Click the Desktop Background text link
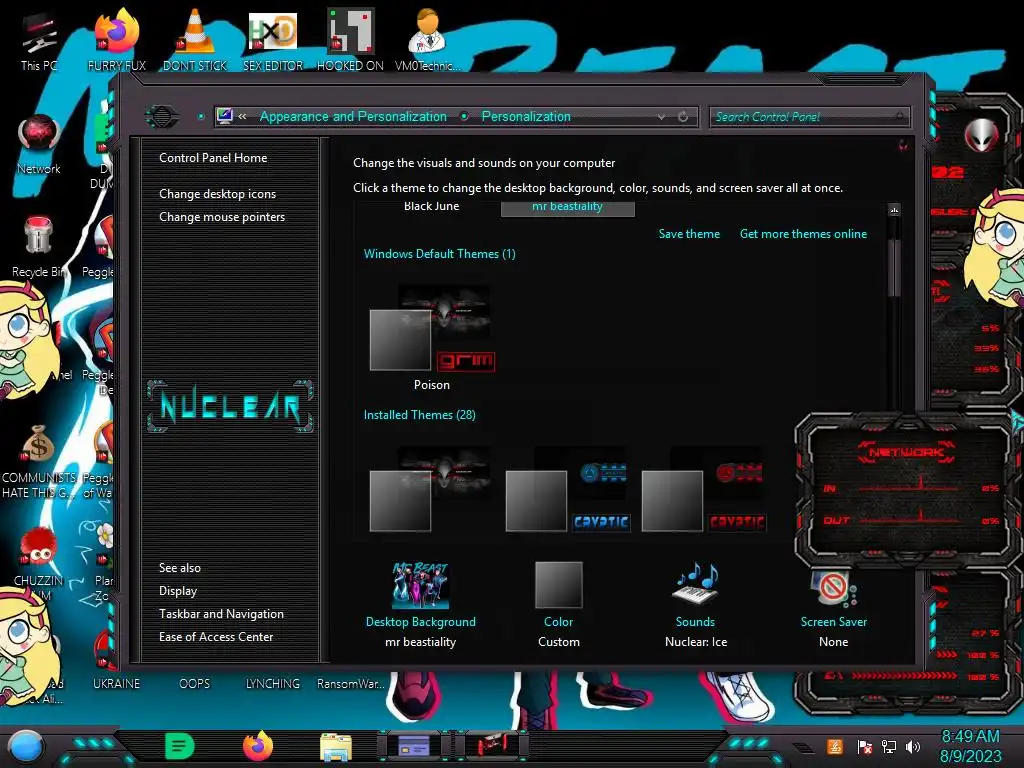1024x768 pixels. (421, 622)
